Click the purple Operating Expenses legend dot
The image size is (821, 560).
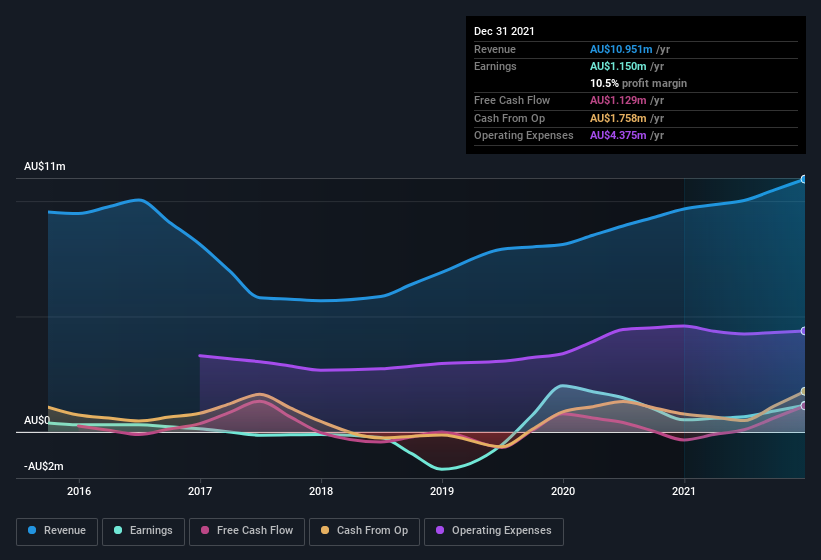(439, 530)
